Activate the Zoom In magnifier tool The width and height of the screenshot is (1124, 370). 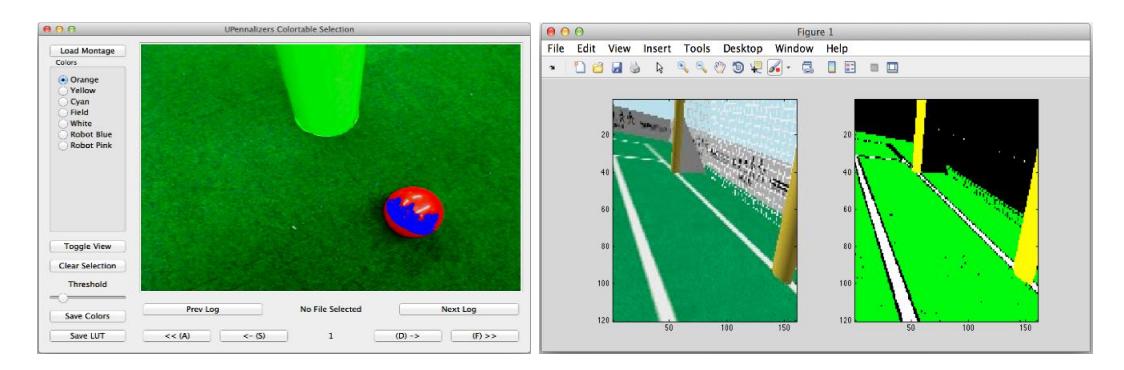(x=683, y=68)
